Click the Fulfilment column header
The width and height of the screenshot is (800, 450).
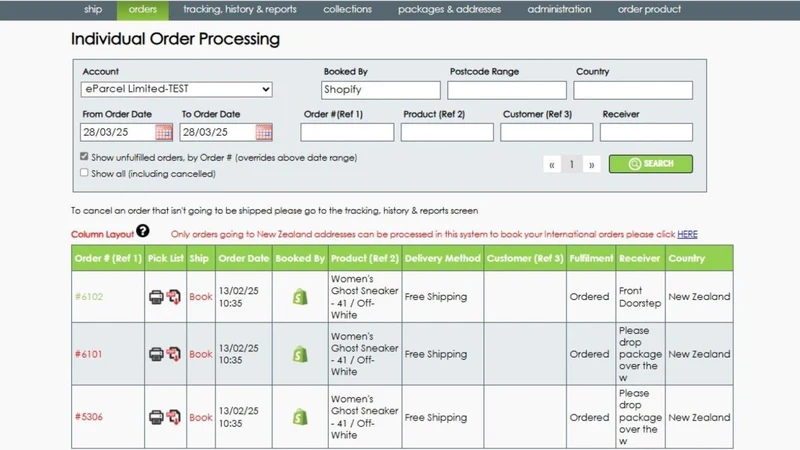tap(591, 258)
